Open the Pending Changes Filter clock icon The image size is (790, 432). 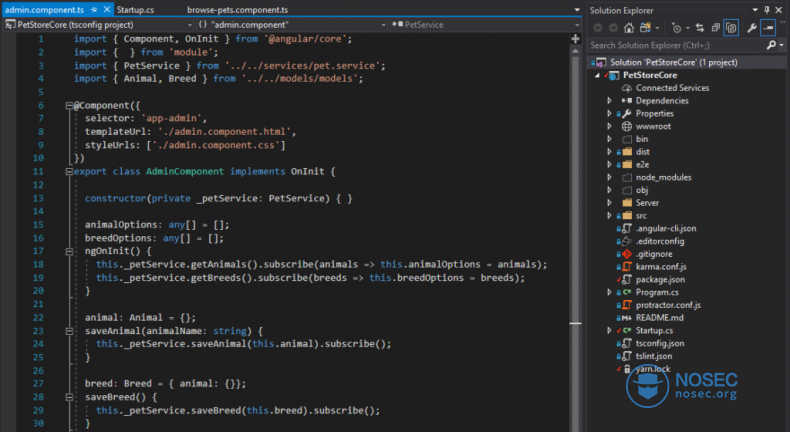point(677,28)
